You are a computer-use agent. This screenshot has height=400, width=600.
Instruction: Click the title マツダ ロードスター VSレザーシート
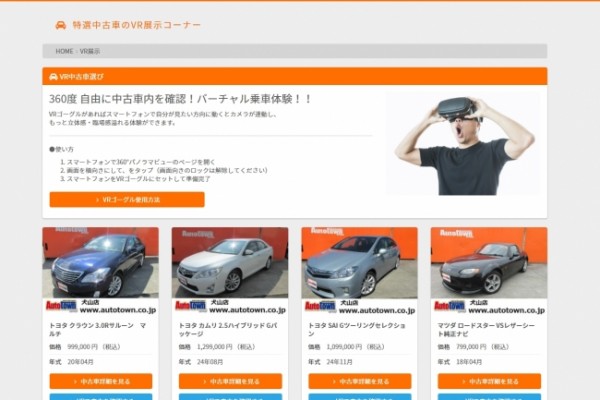coord(486,330)
